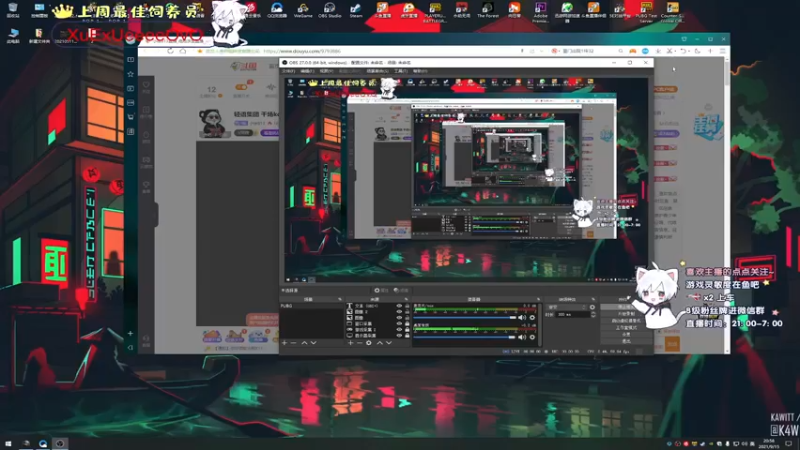Click browser home icon
The width and height of the screenshot is (800, 450).
coord(183,51)
